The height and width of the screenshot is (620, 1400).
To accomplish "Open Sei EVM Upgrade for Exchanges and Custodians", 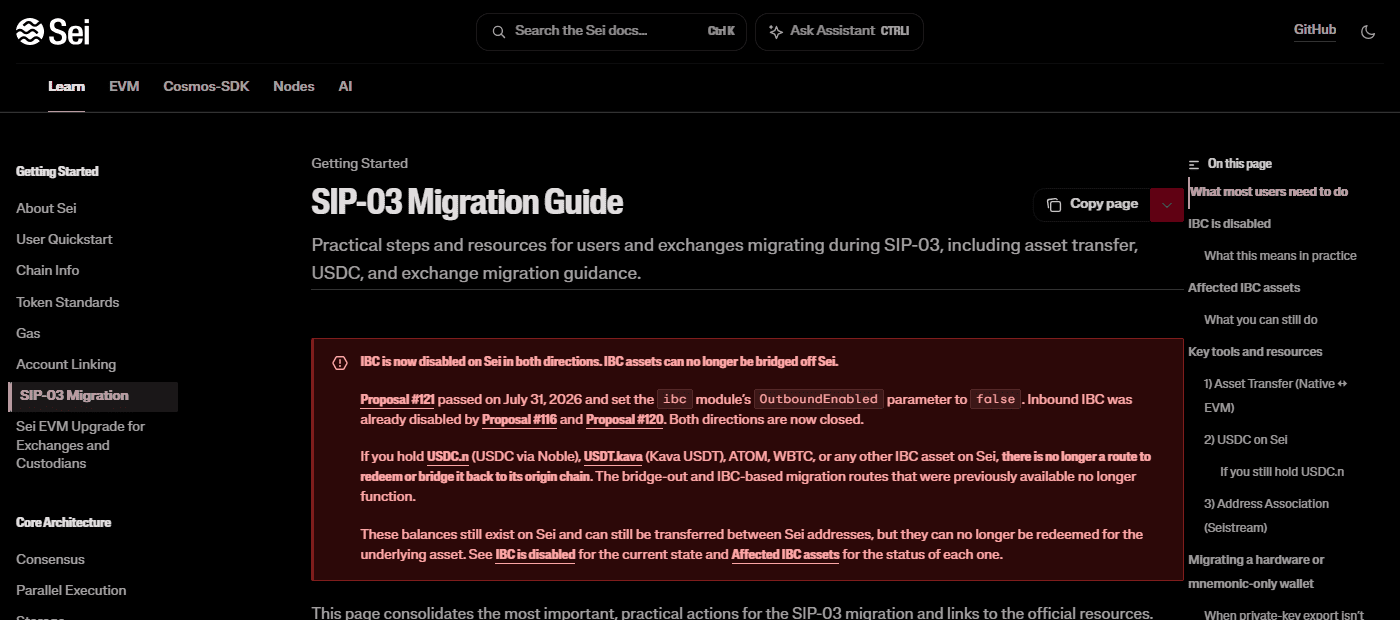I will [80, 445].
